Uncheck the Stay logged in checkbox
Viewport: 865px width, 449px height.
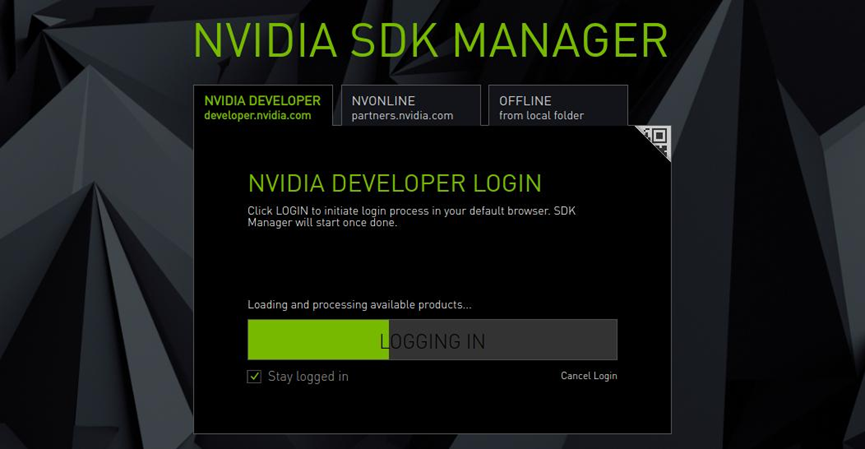point(254,377)
